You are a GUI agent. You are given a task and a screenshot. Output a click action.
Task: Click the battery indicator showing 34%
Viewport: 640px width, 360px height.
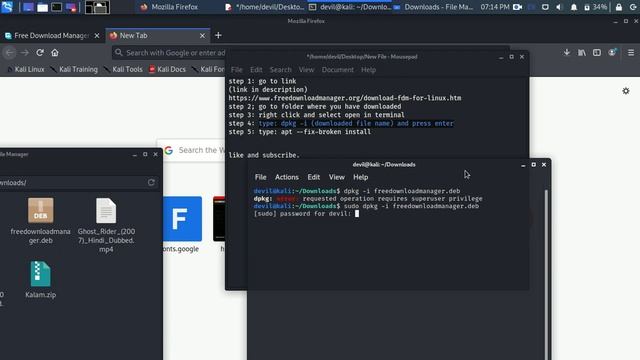(596, 7)
